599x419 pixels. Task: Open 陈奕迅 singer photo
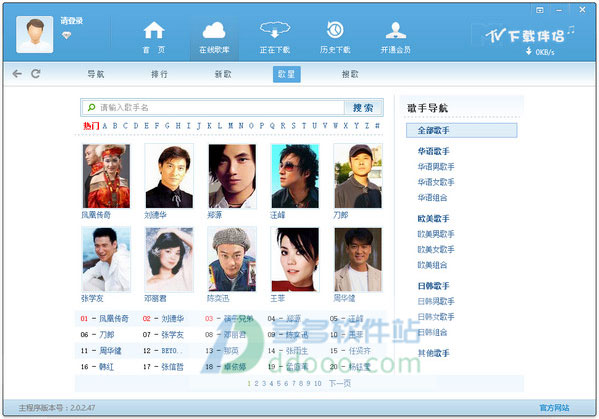point(232,259)
